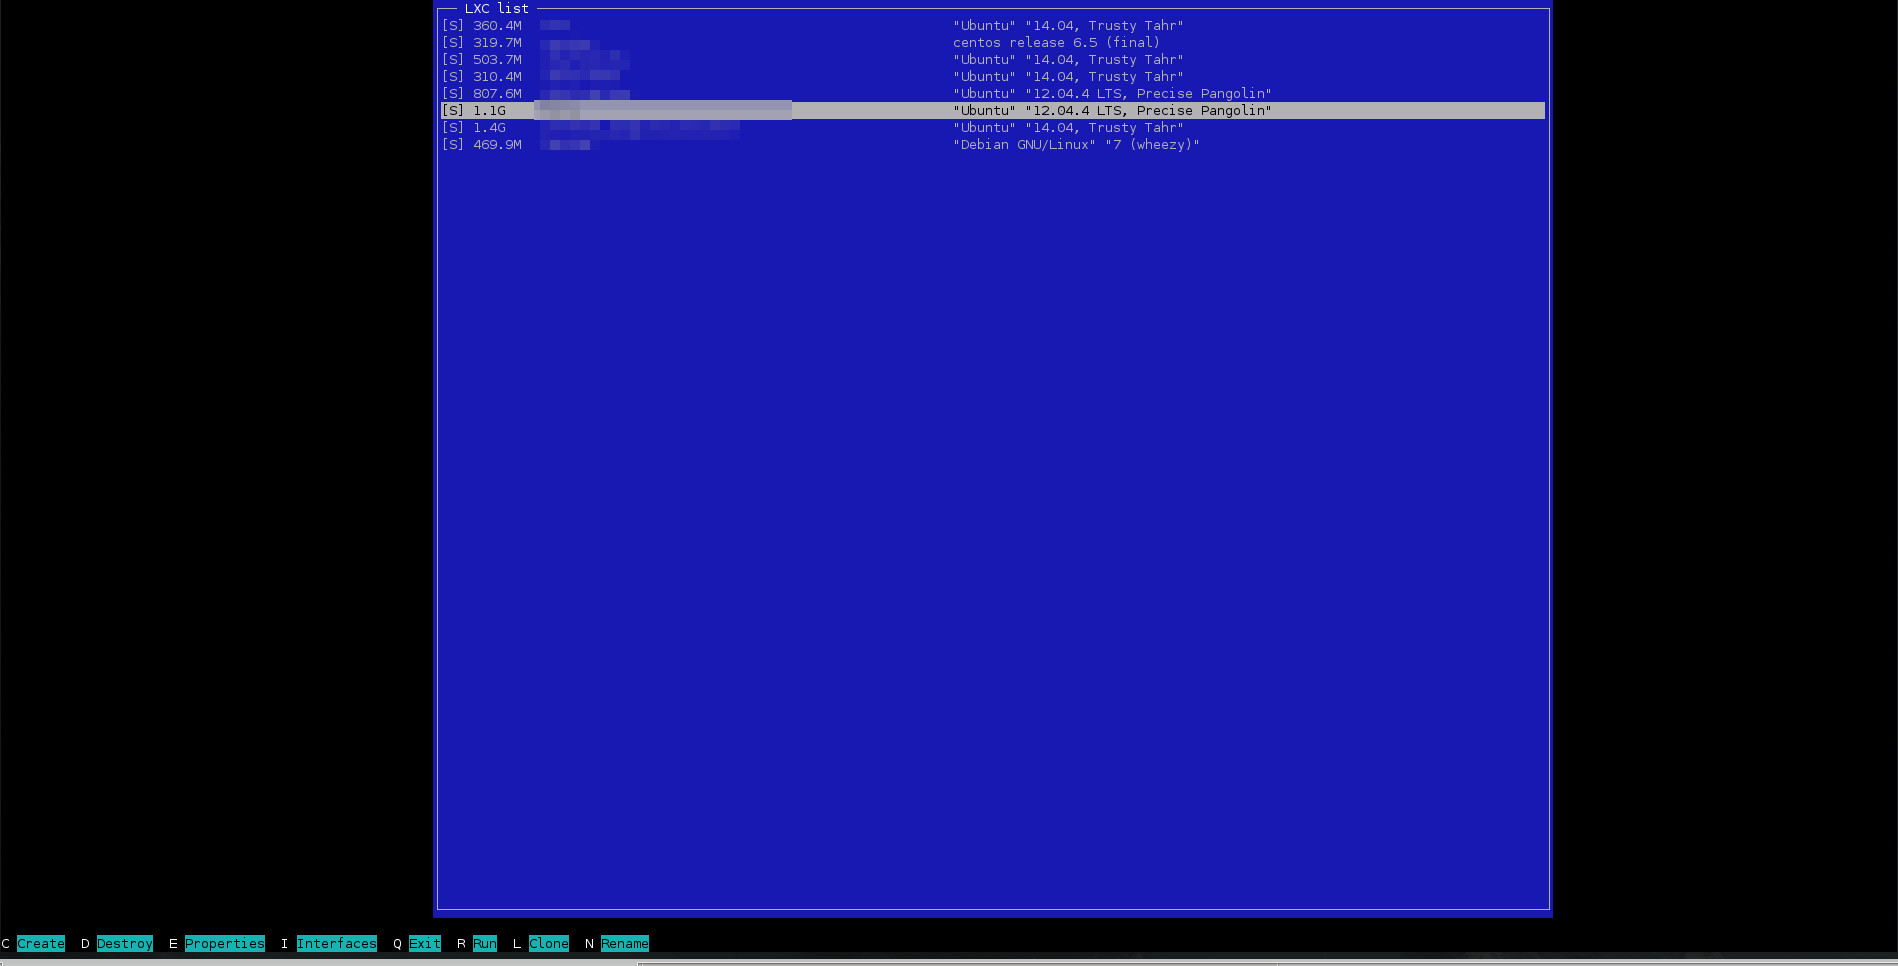Select the 807.6M Precise Pangolin row
This screenshot has height=966, width=1898.
pos(993,94)
